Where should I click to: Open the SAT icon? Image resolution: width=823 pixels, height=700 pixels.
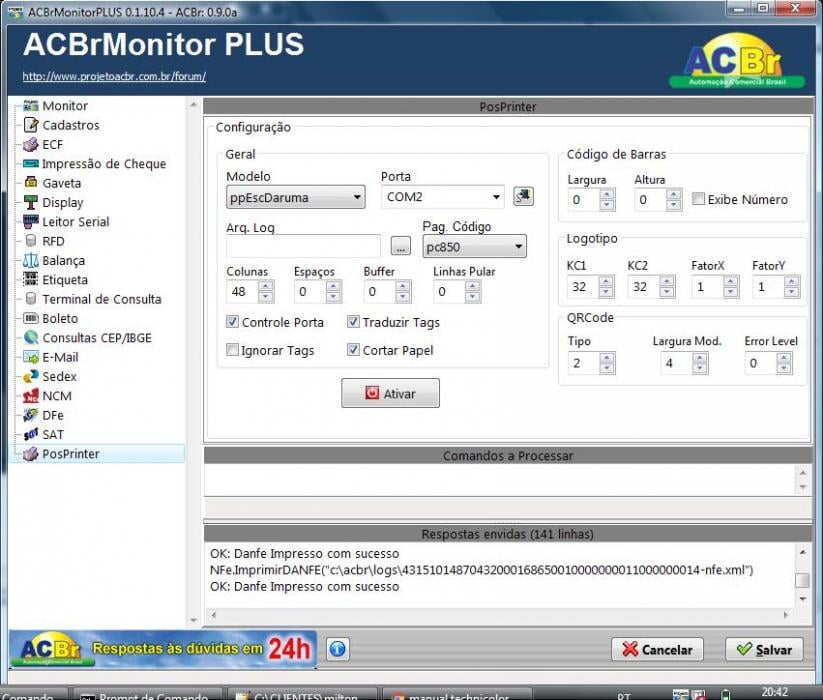pyautogui.click(x=31, y=434)
